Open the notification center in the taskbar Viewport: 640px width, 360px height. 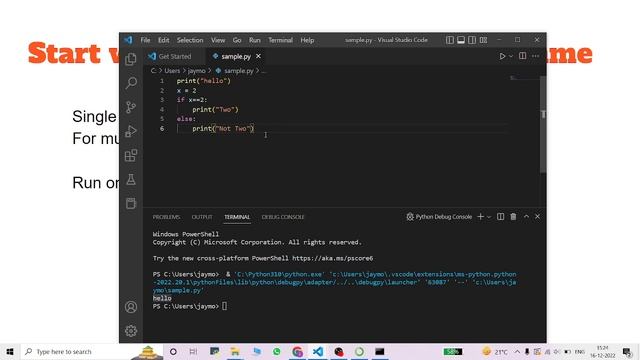click(627, 351)
